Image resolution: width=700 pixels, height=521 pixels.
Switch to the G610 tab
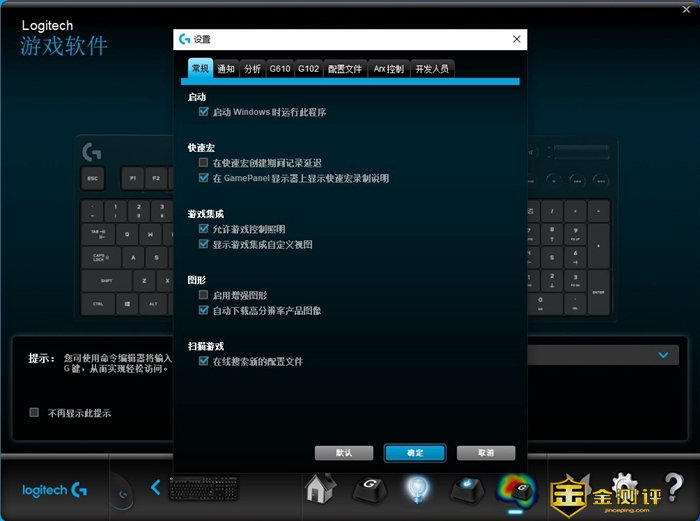pyautogui.click(x=279, y=69)
